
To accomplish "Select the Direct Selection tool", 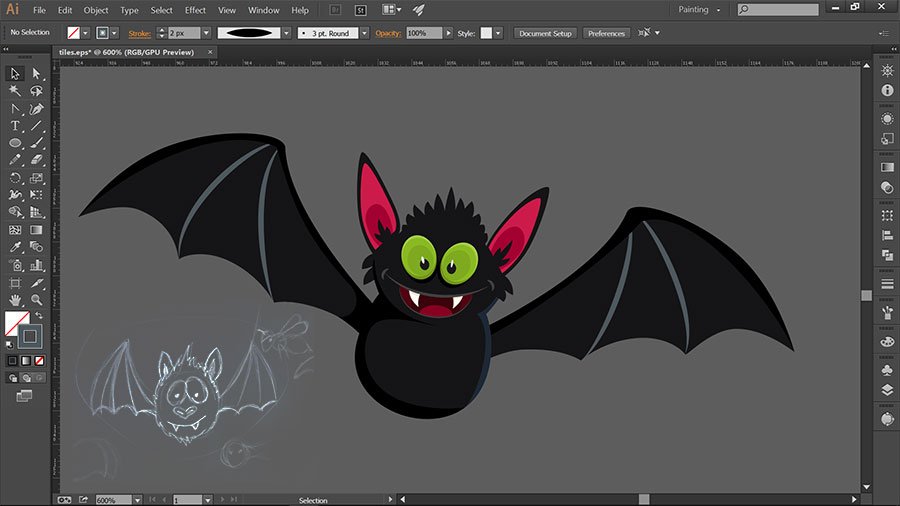I will pos(36,73).
